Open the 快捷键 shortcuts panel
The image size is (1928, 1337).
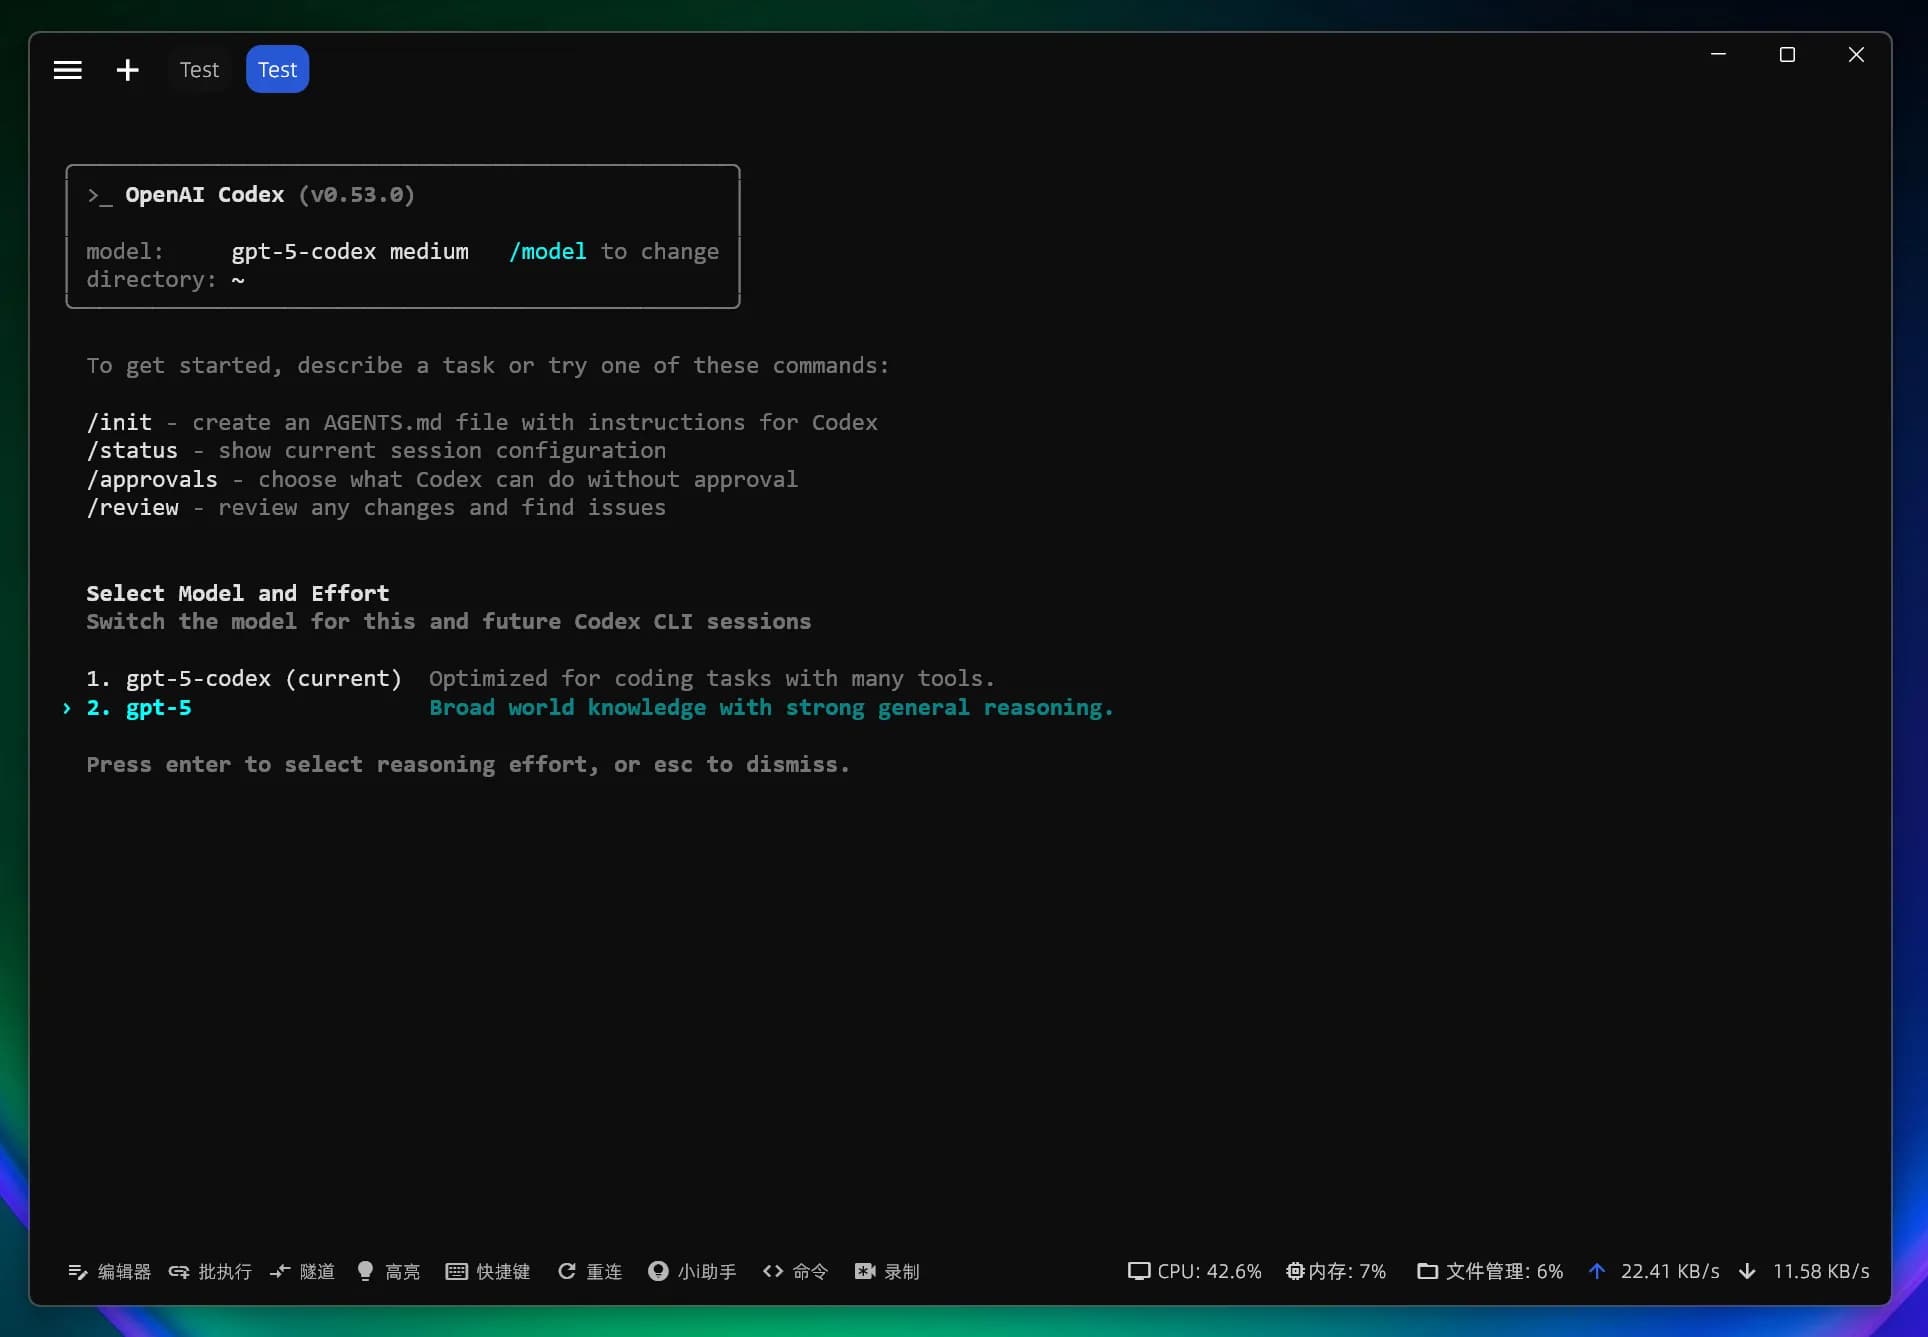[x=487, y=1271]
